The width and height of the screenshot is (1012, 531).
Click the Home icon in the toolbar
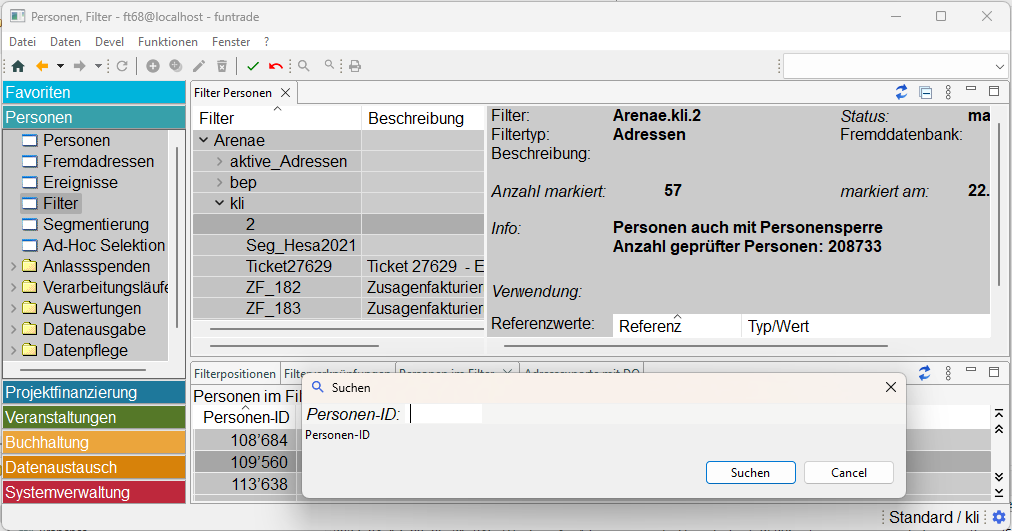point(17,66)
